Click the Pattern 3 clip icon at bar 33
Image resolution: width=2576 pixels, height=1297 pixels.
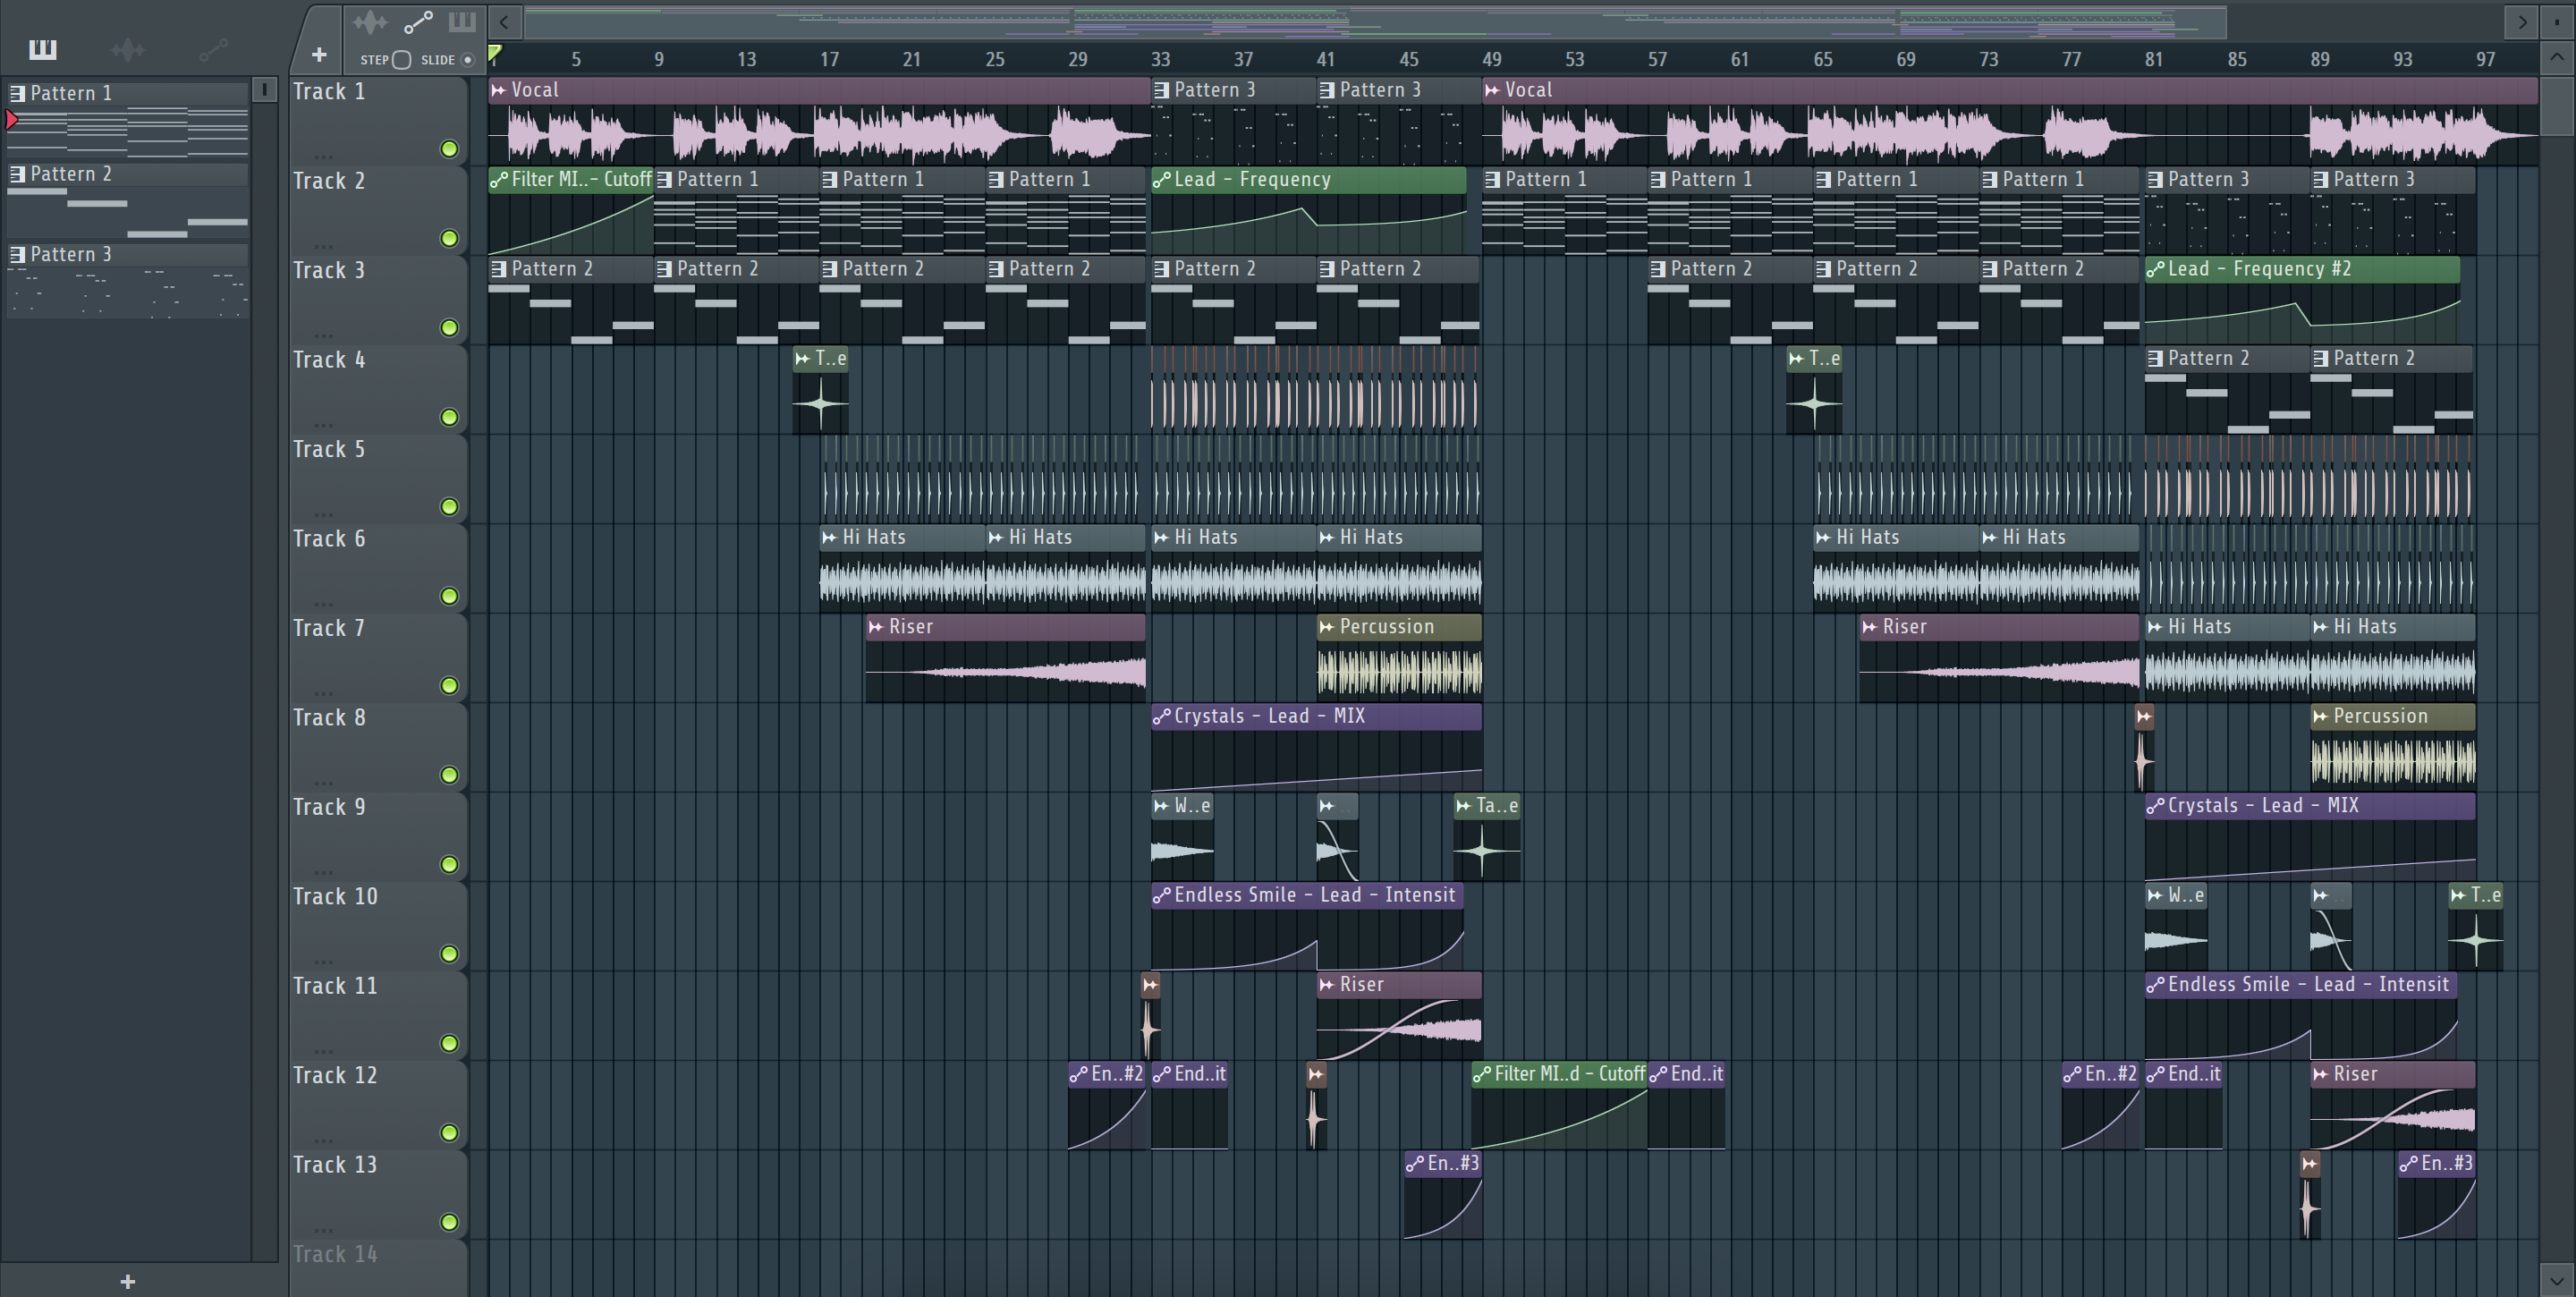coord(1161,90)
